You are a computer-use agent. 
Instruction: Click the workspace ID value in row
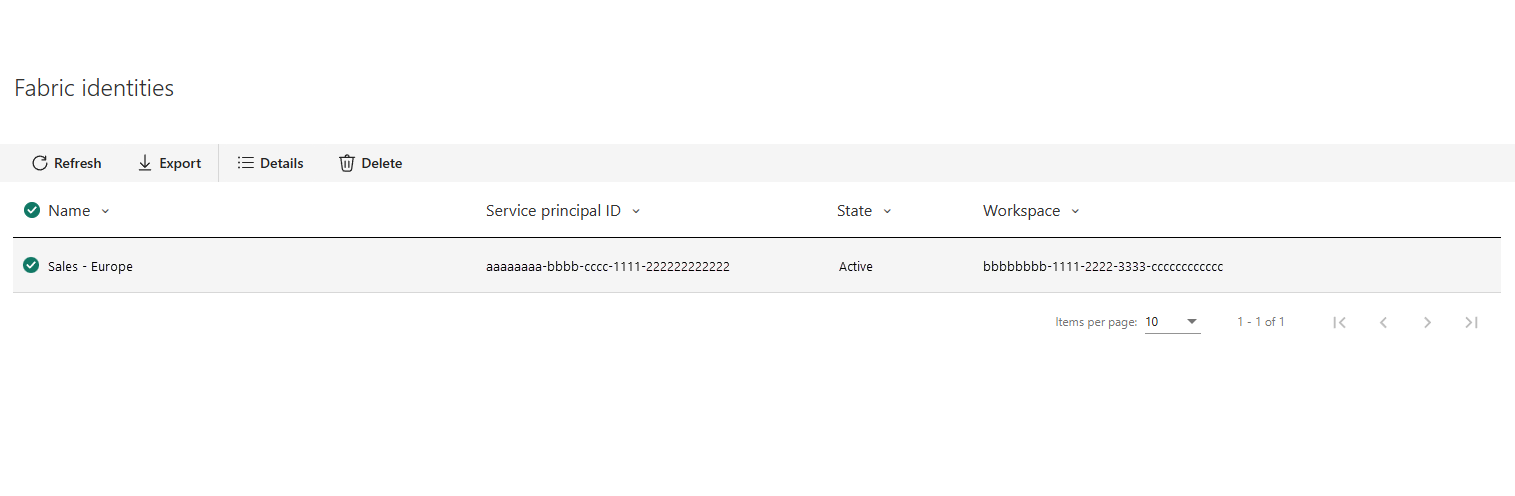[x=1103, y=267]
